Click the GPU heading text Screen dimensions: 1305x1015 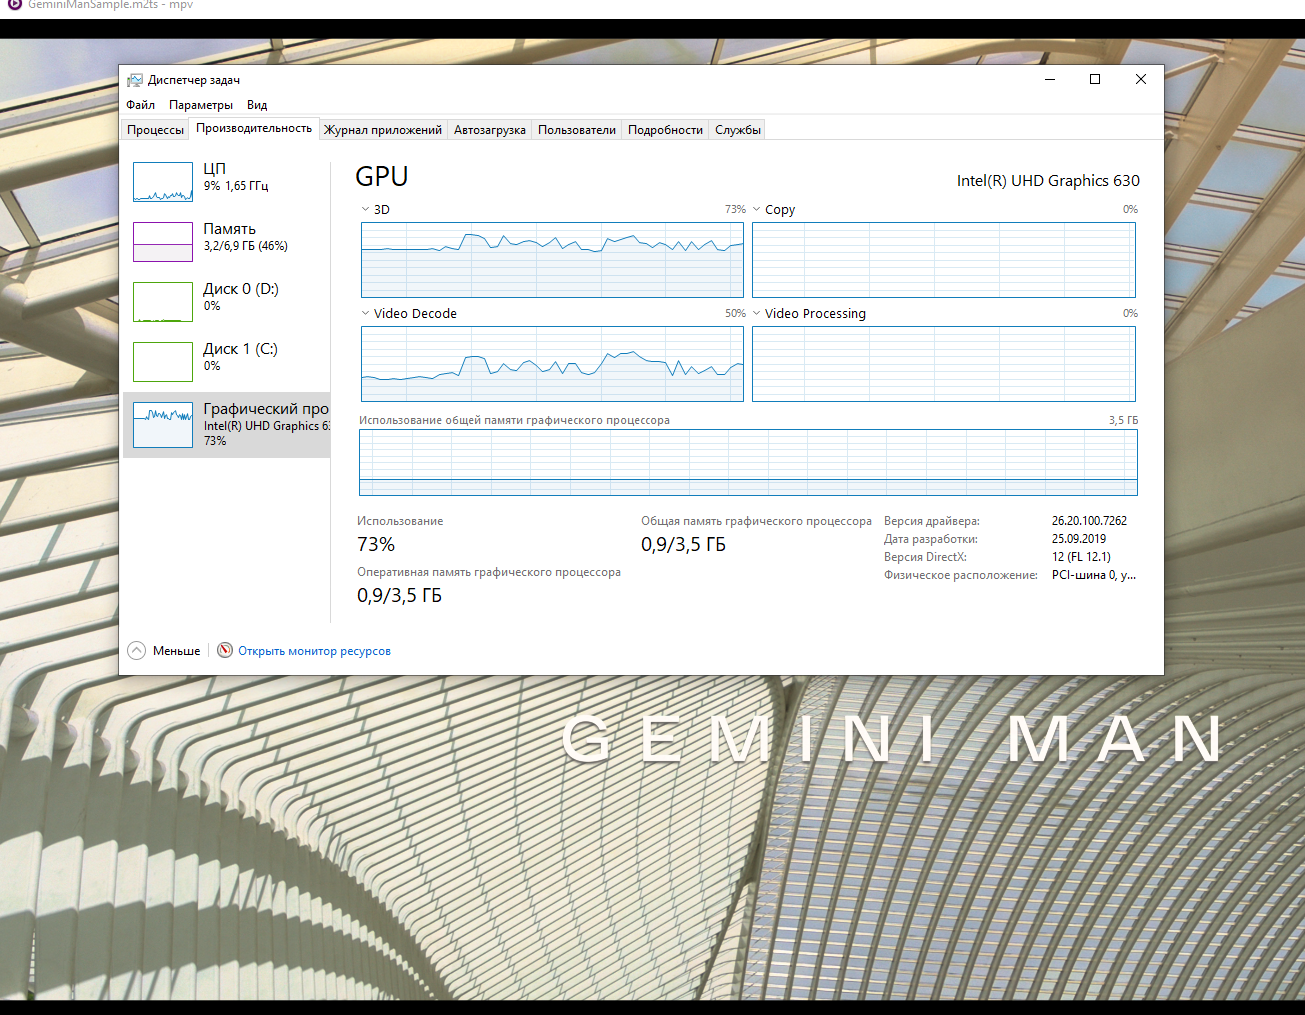click(382, 177)
